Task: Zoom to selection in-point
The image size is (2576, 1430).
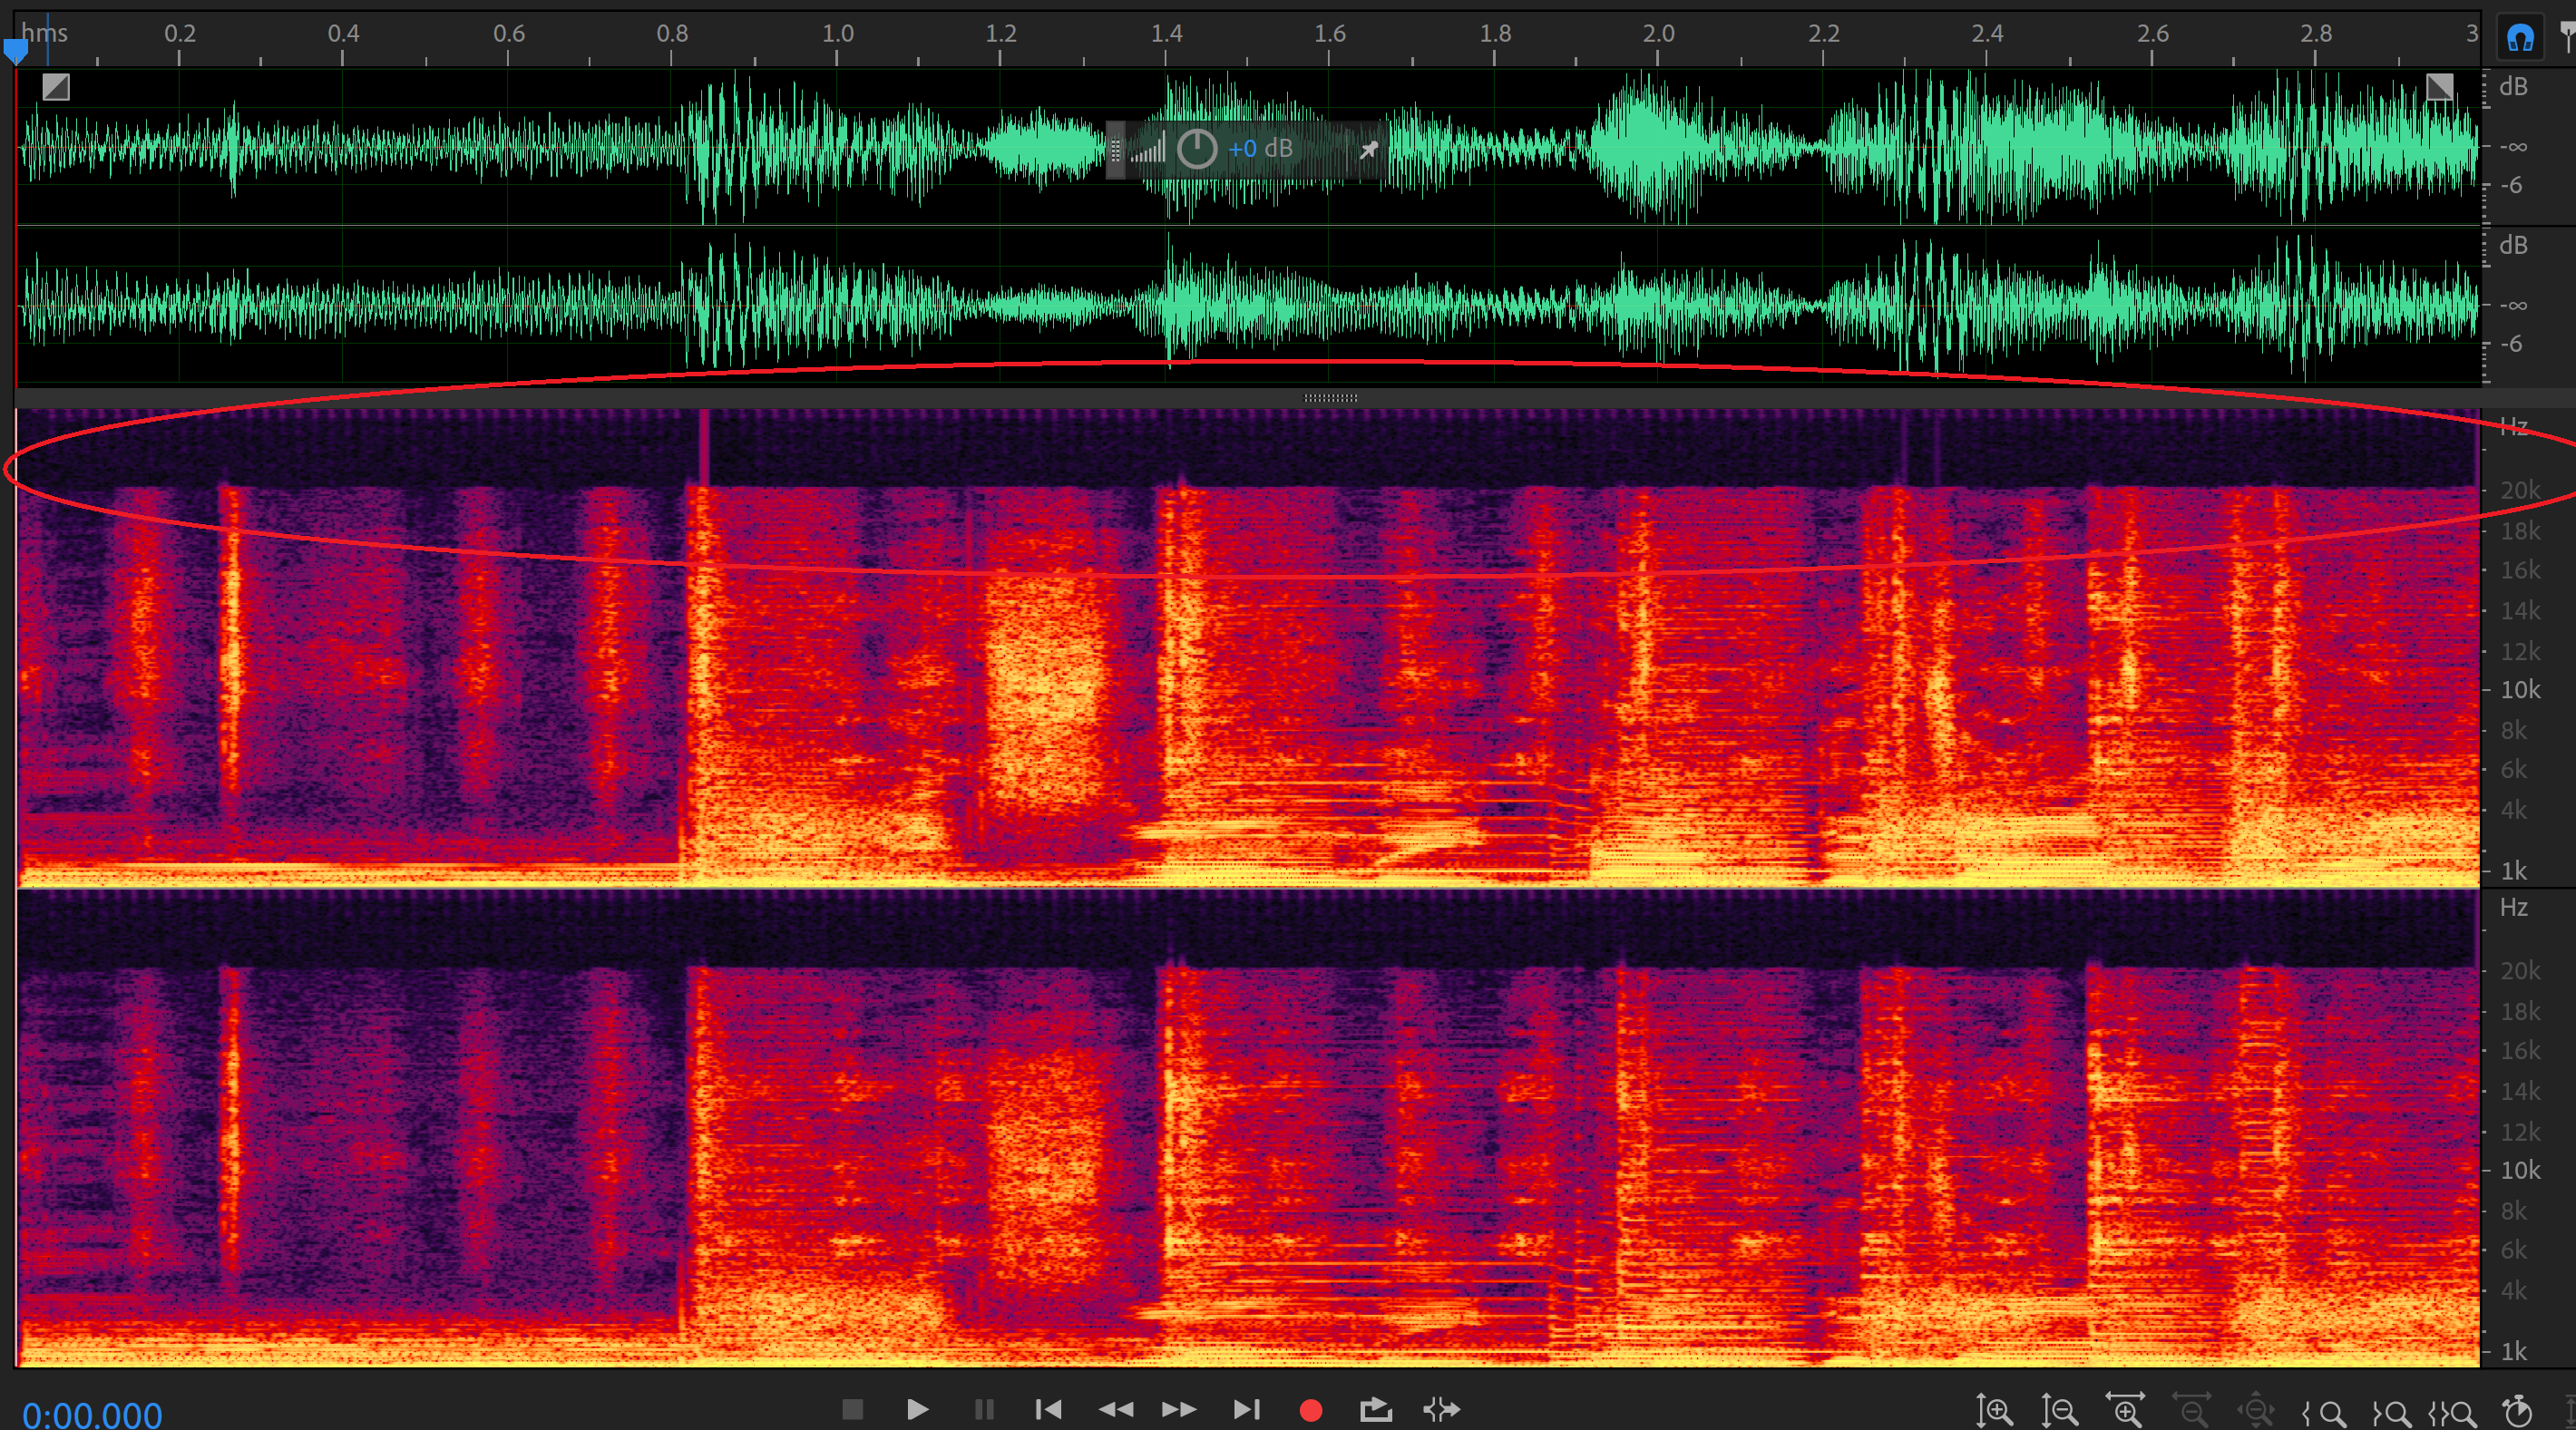Action: (x=2324, y=1413)
